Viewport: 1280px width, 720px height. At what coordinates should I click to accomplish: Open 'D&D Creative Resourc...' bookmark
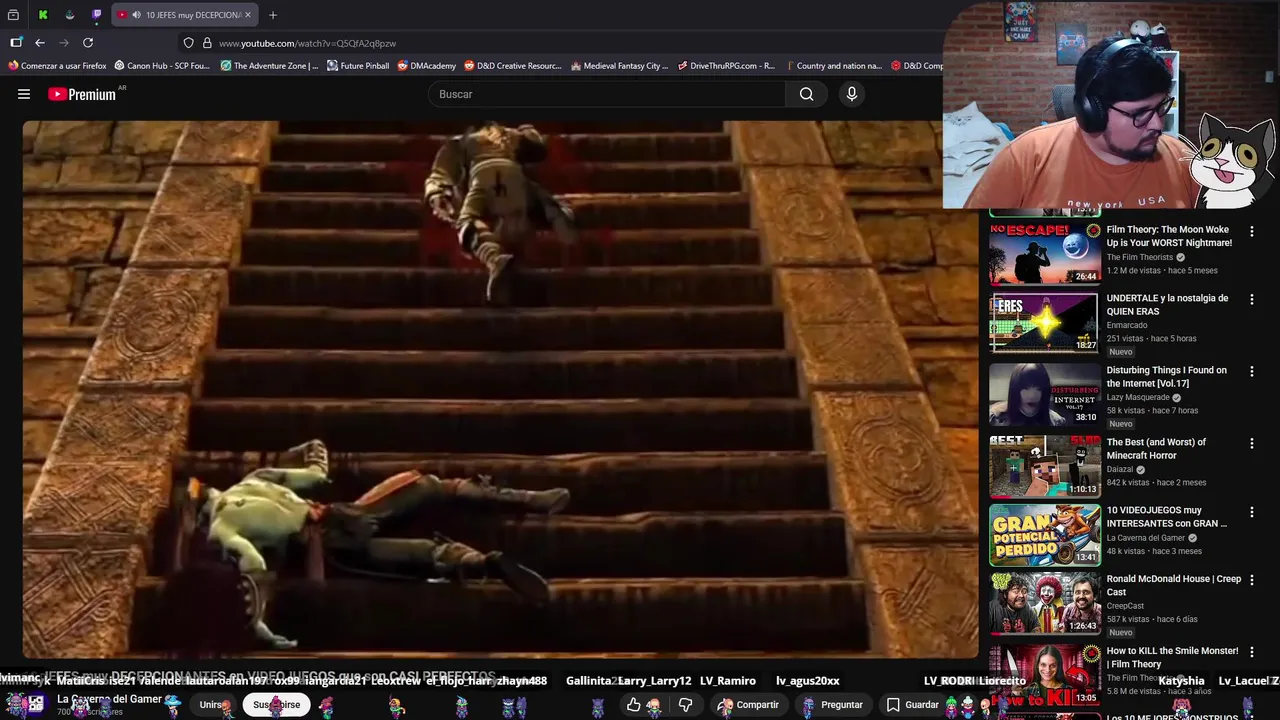click(x=512, y=66)
